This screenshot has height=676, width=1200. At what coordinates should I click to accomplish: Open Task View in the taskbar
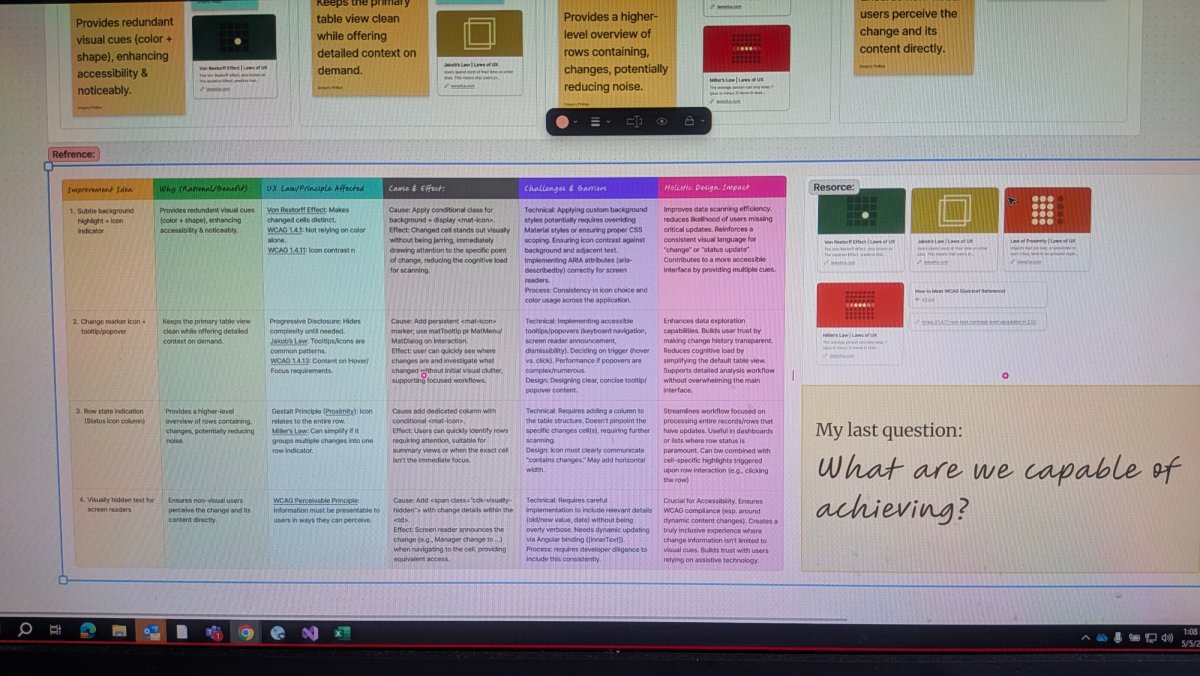tap(56, 631)
